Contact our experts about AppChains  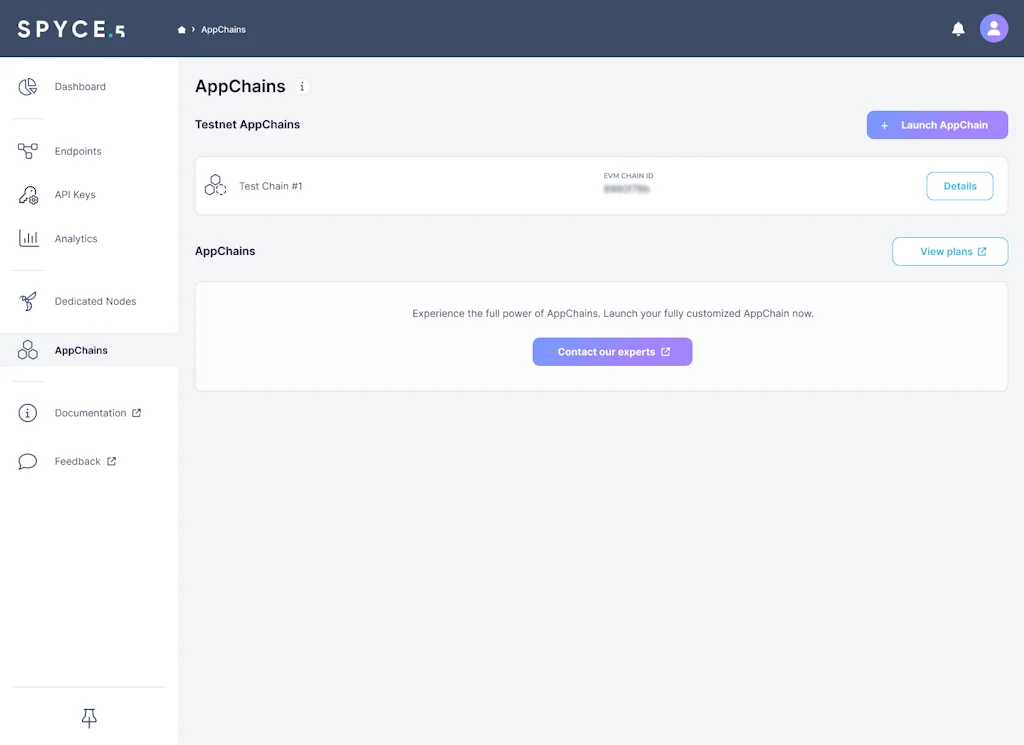[x=612, y=351]
